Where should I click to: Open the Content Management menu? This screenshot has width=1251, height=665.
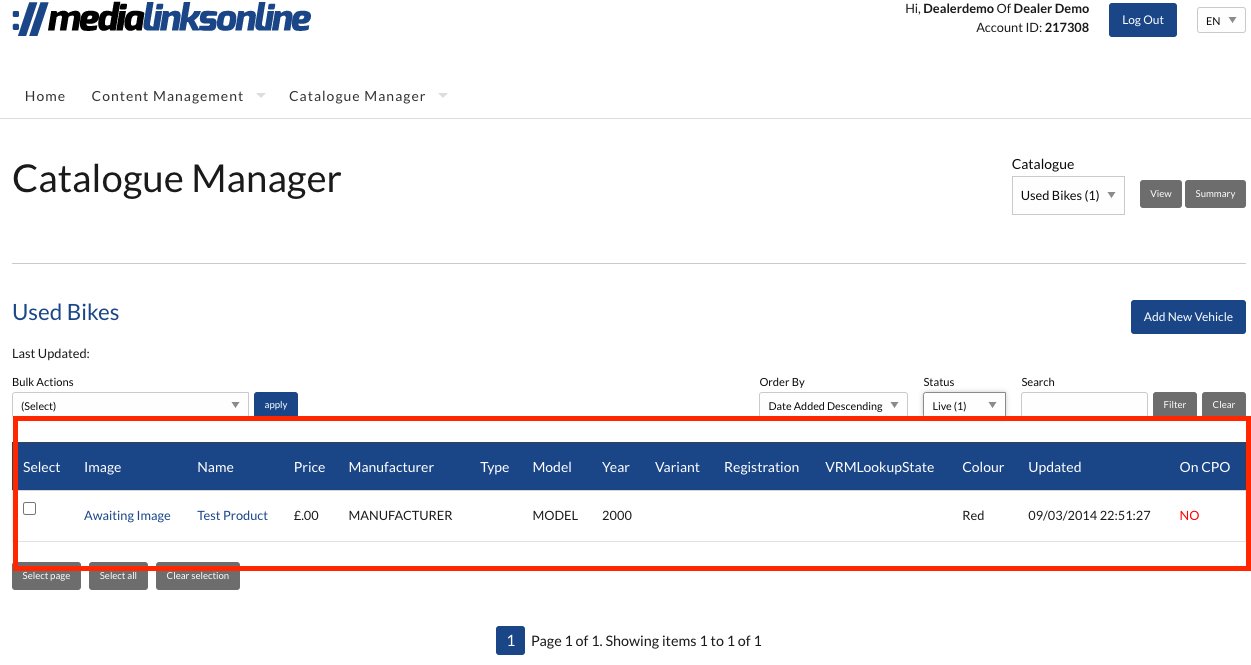(x=168, y=96)
